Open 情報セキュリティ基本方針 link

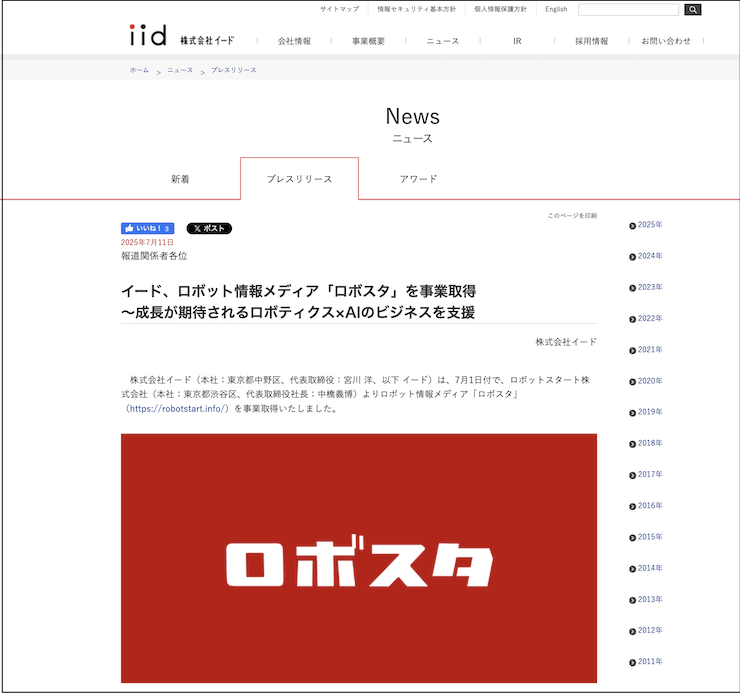416,9
